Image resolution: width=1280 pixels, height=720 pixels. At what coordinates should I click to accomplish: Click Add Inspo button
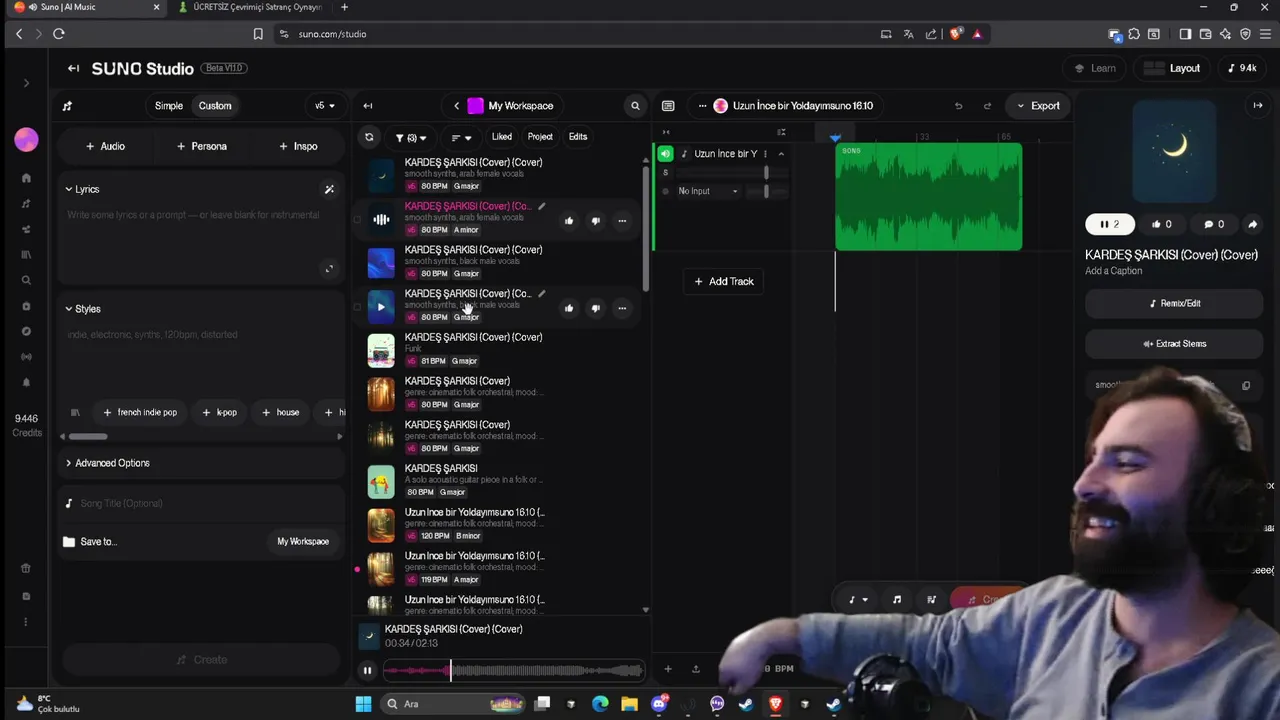(298, 146)
